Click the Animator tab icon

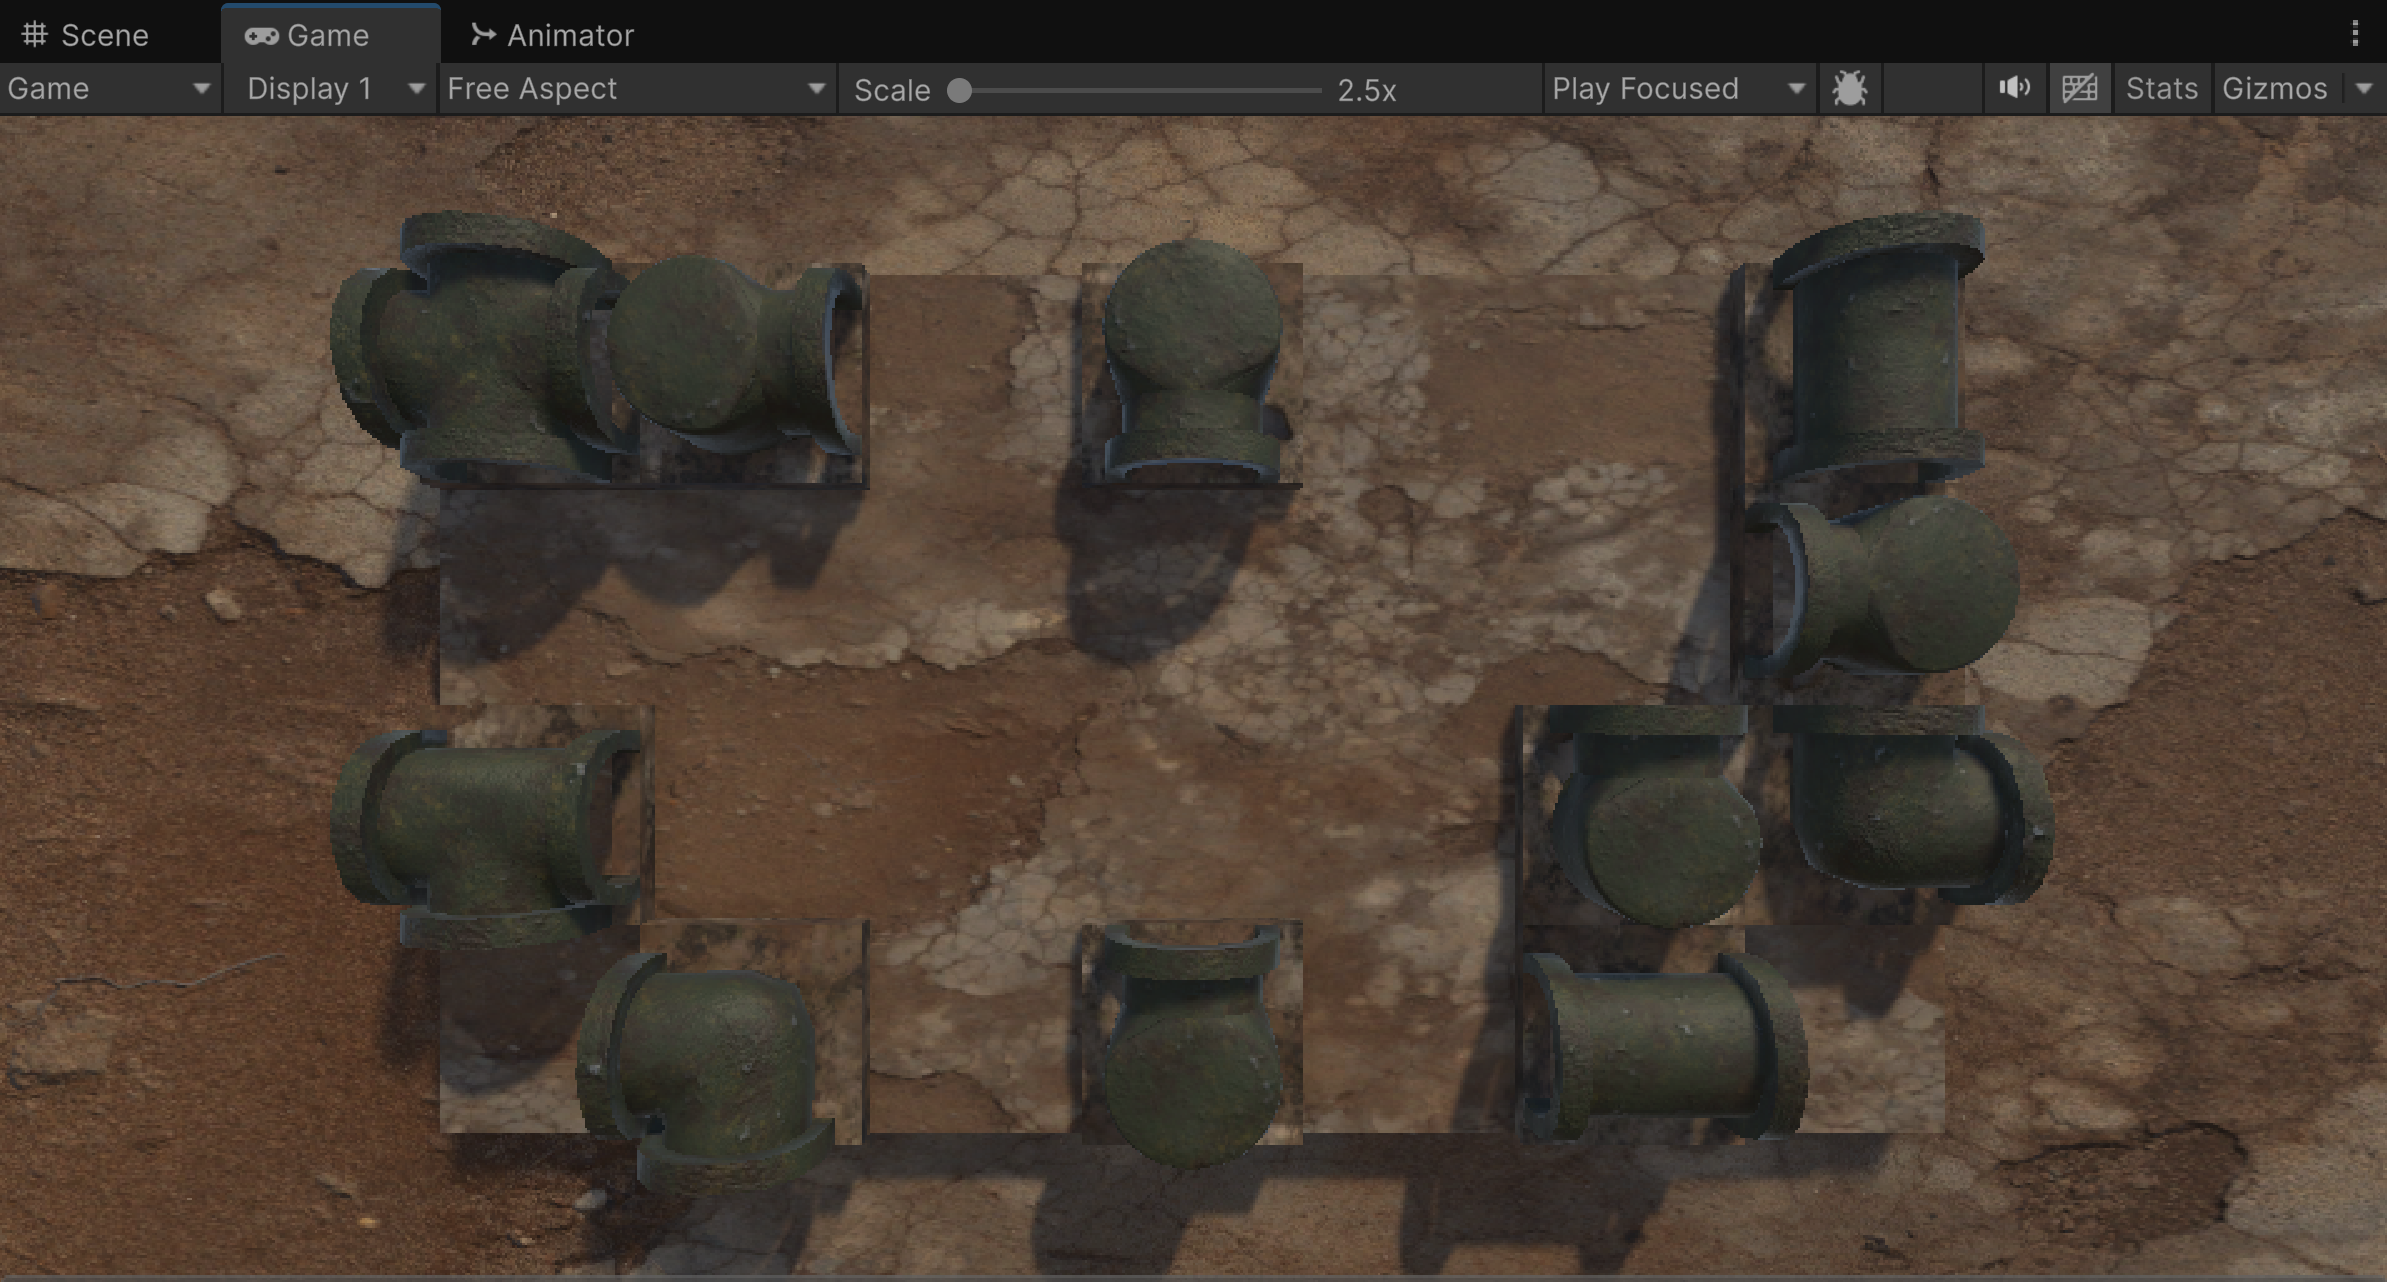[x=483, y=35]
